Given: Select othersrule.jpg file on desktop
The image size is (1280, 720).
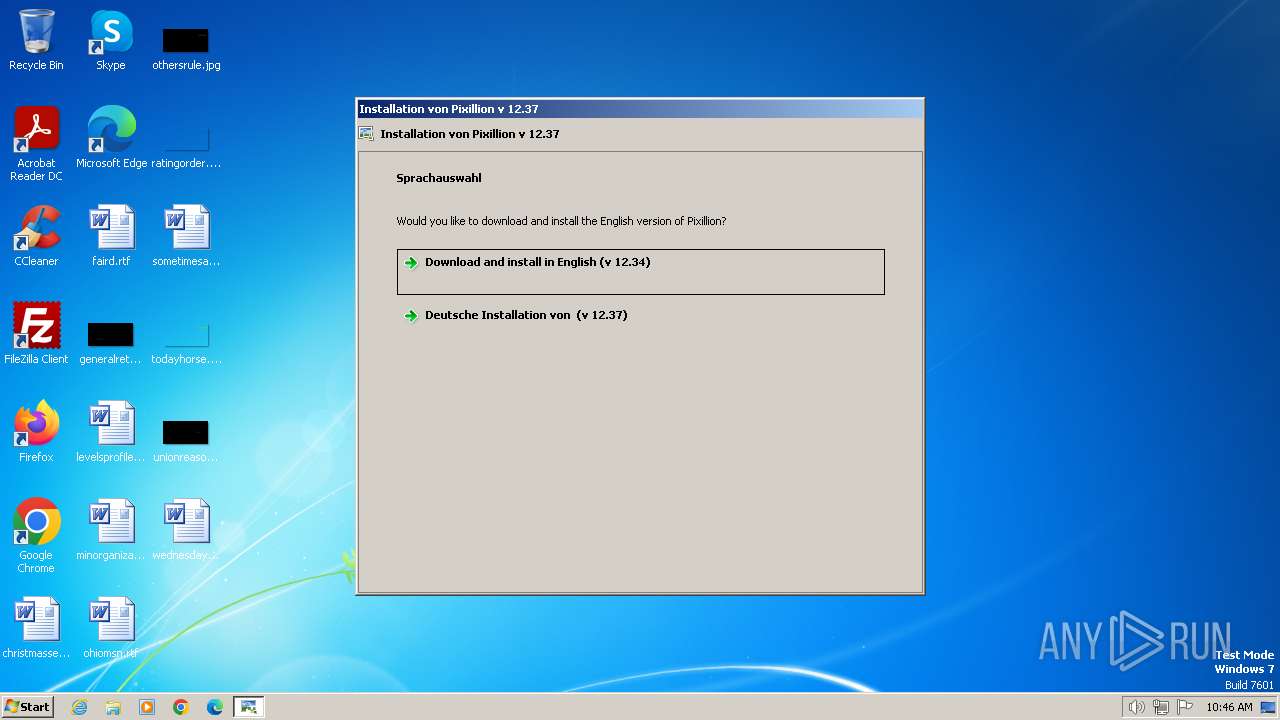Looking at the screenshot, I should pyautogui.click(x=186, y=48).
